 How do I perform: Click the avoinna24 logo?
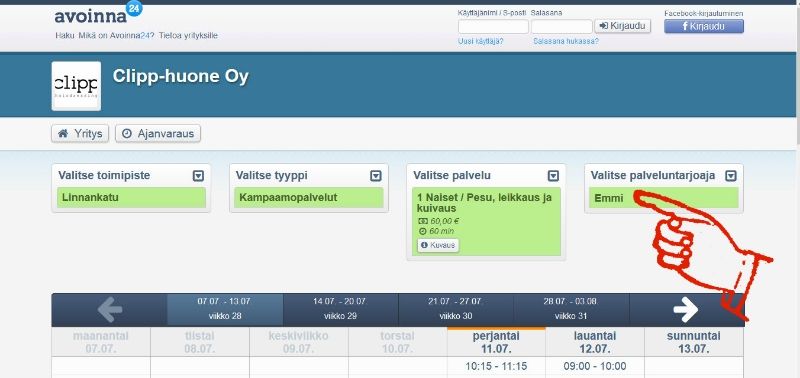coord(98,14)
